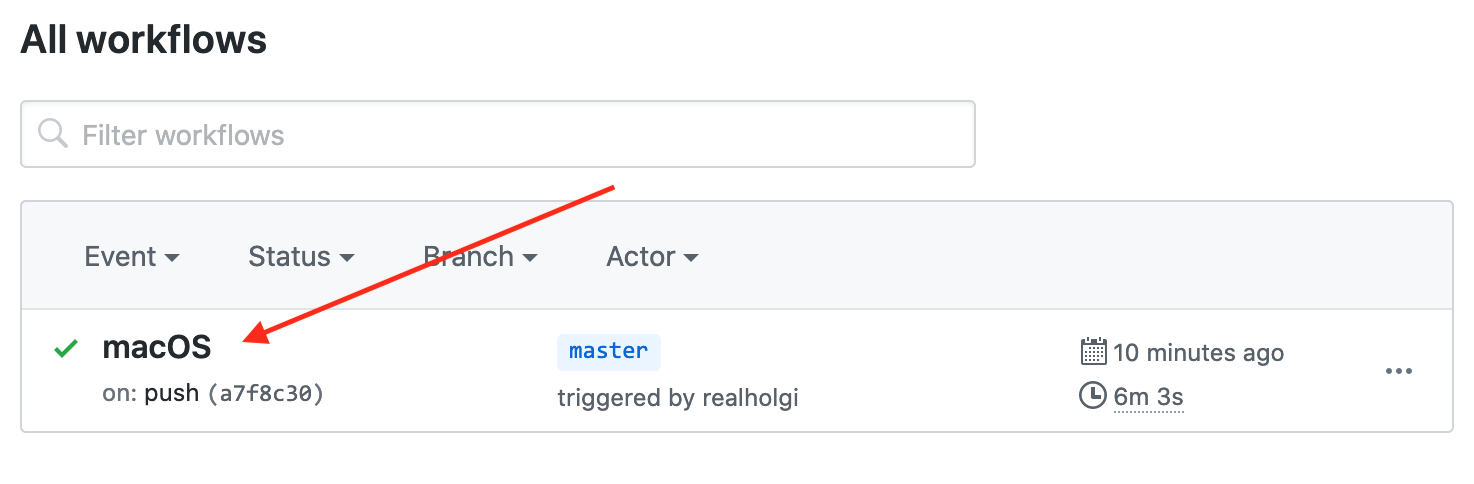Click the '10 minutes ago' timestamp
The width and height of the screenshot is (1474, 484).
1198,353
